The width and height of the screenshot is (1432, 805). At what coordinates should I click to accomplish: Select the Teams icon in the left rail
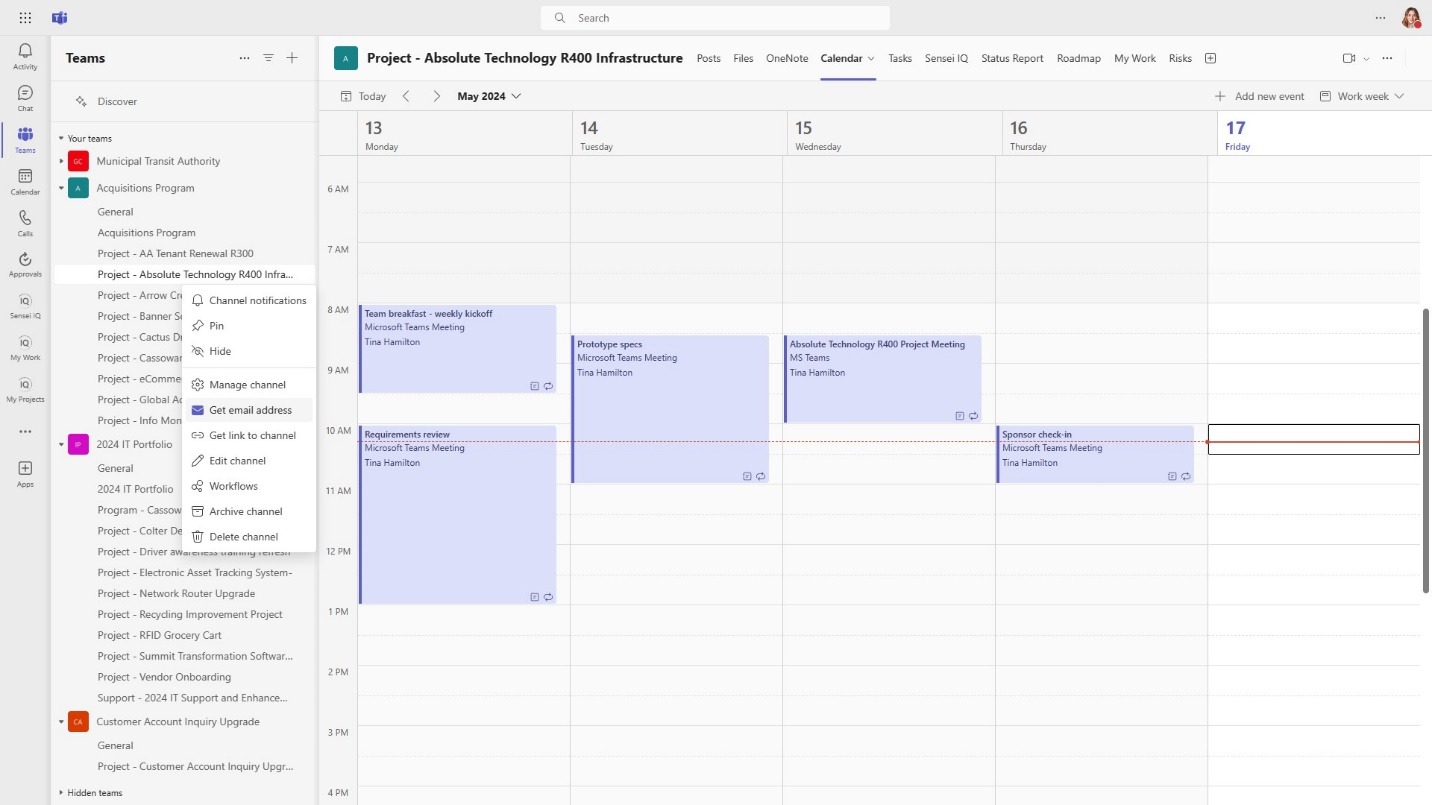(25, 140)
